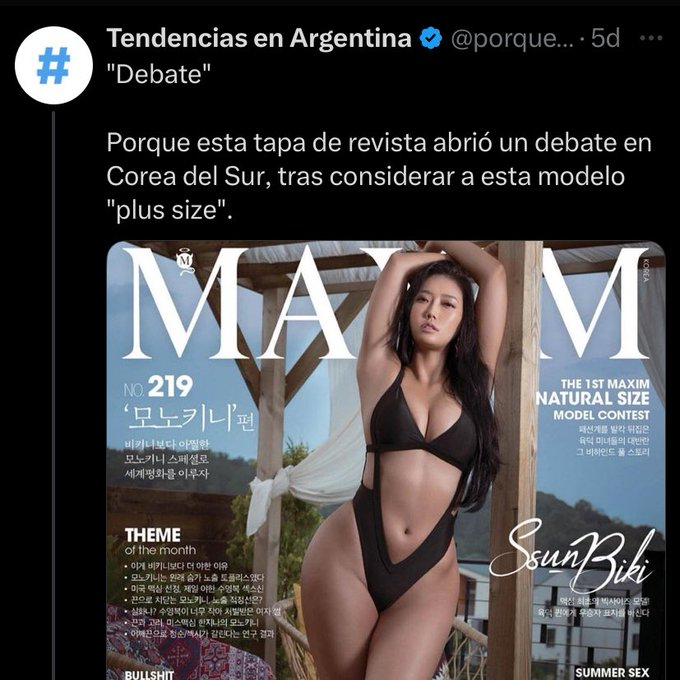Click the "Debate" text line
Viewport: 680px width, 680px height.
[159, 74]
